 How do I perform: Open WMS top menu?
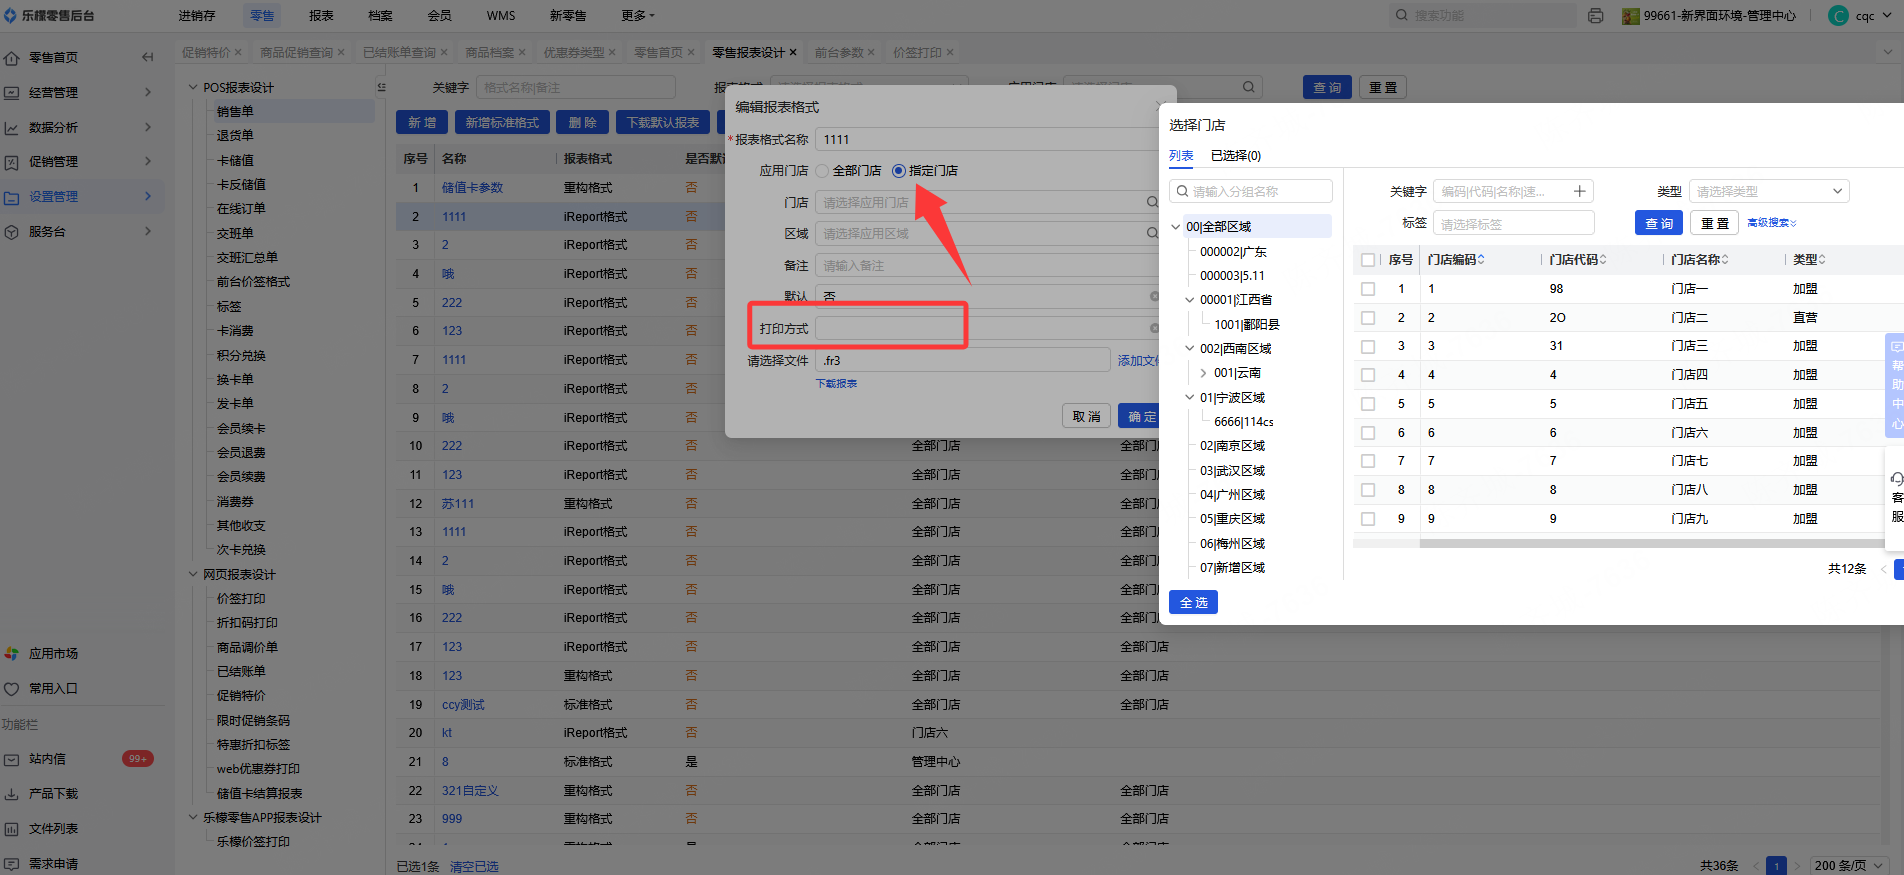click(x=501, y=15)
